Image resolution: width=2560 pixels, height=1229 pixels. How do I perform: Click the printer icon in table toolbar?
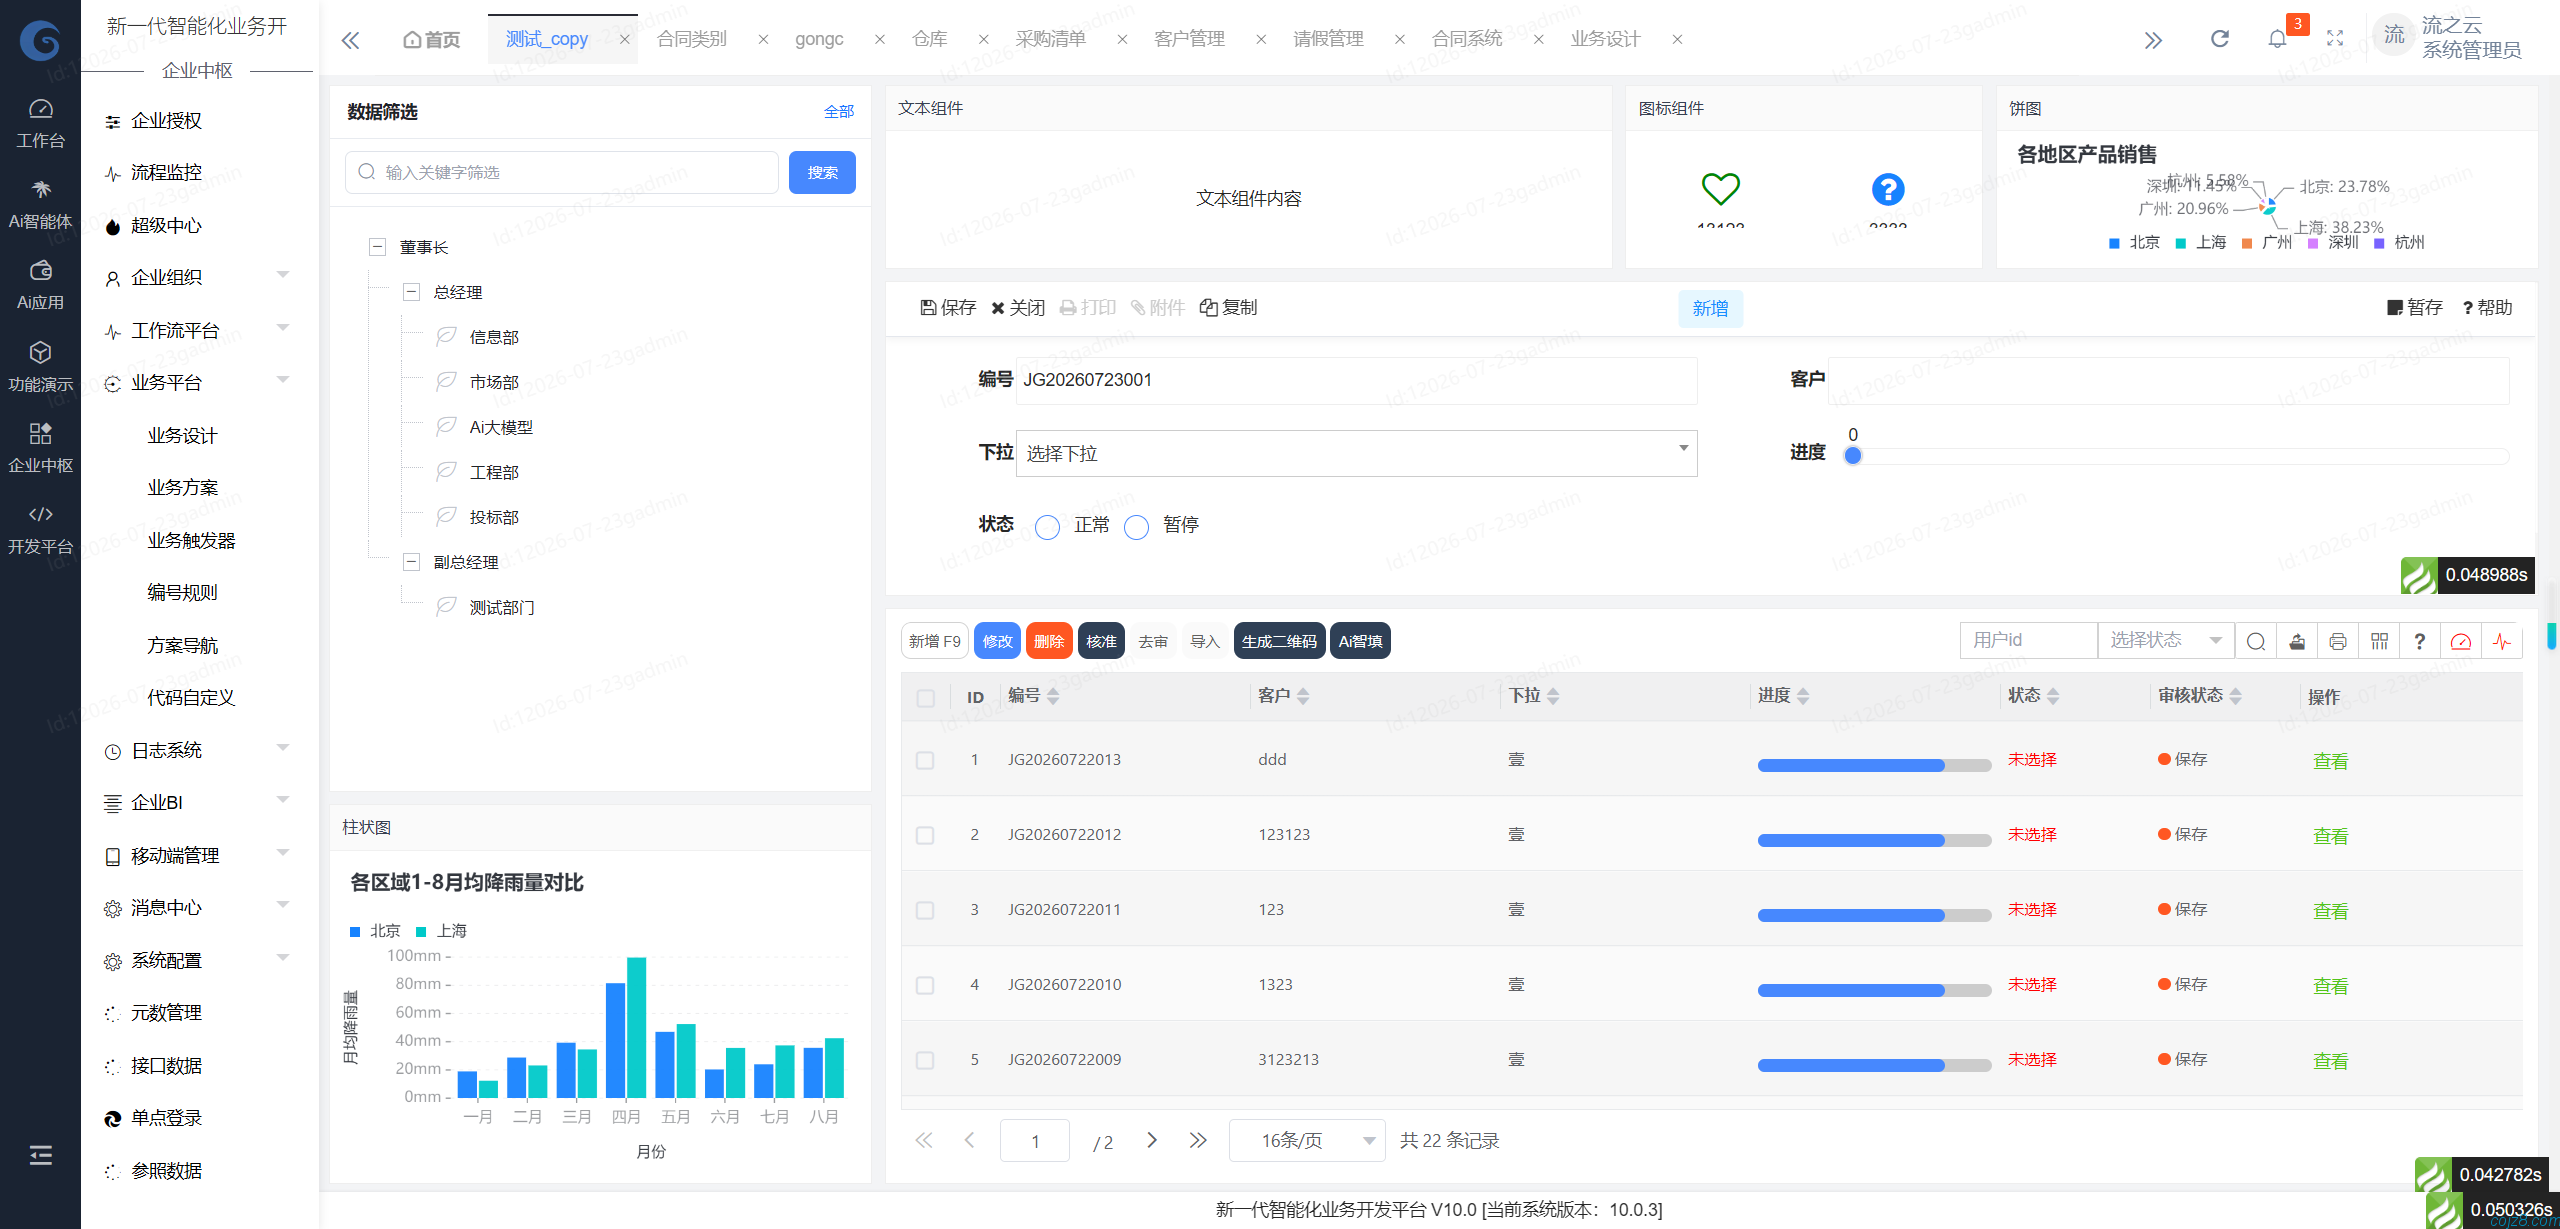click(x=2338, y=641)
